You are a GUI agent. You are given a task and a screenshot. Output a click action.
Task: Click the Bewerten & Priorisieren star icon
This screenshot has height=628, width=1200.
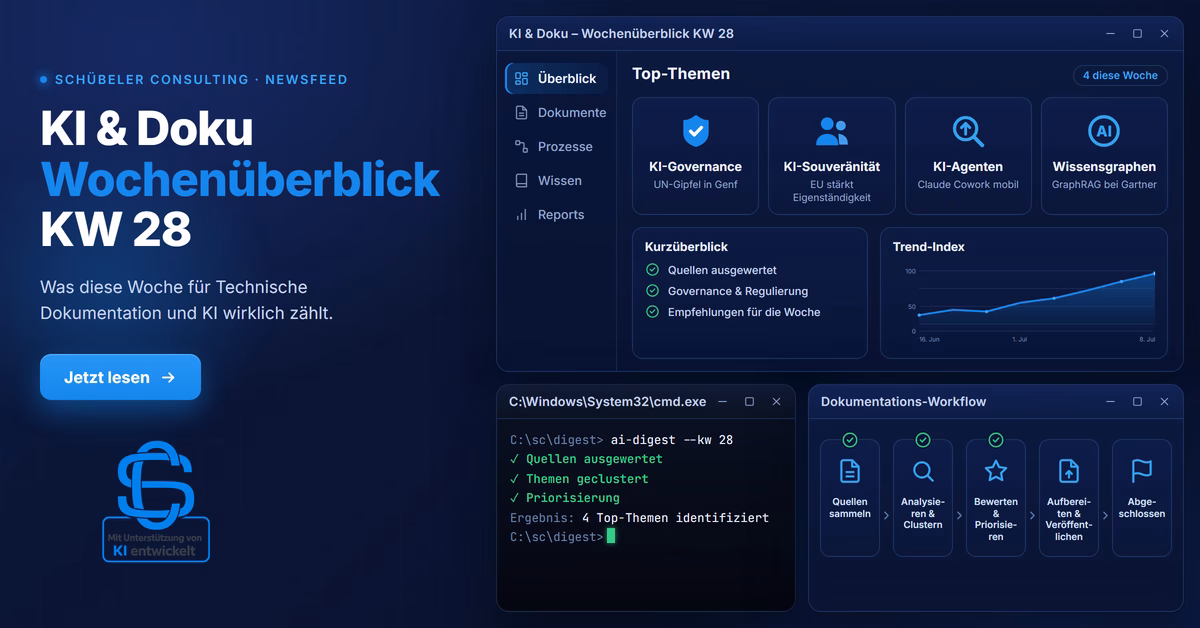(996, 471)
